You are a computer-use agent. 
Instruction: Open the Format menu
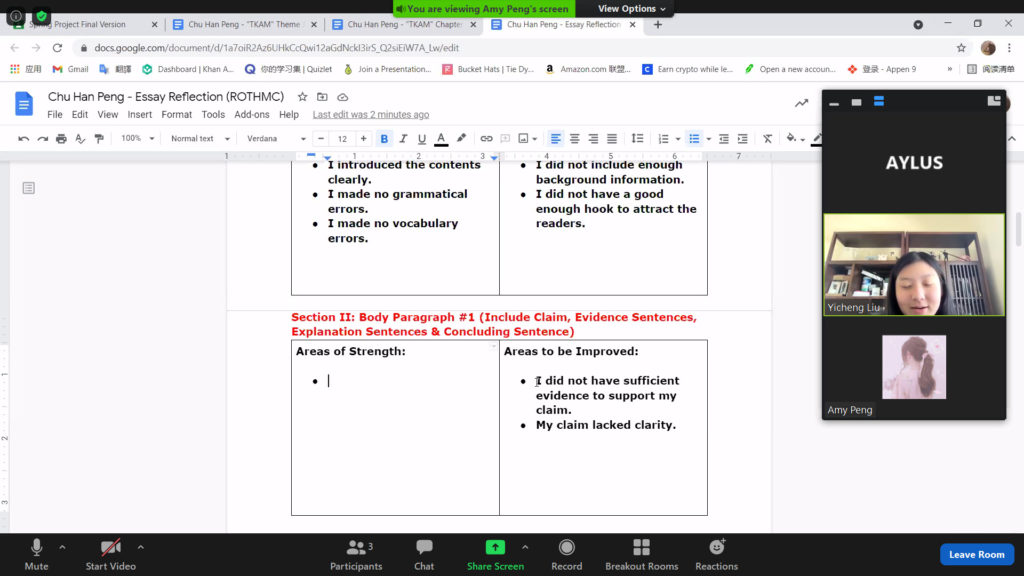pos(177,114)
